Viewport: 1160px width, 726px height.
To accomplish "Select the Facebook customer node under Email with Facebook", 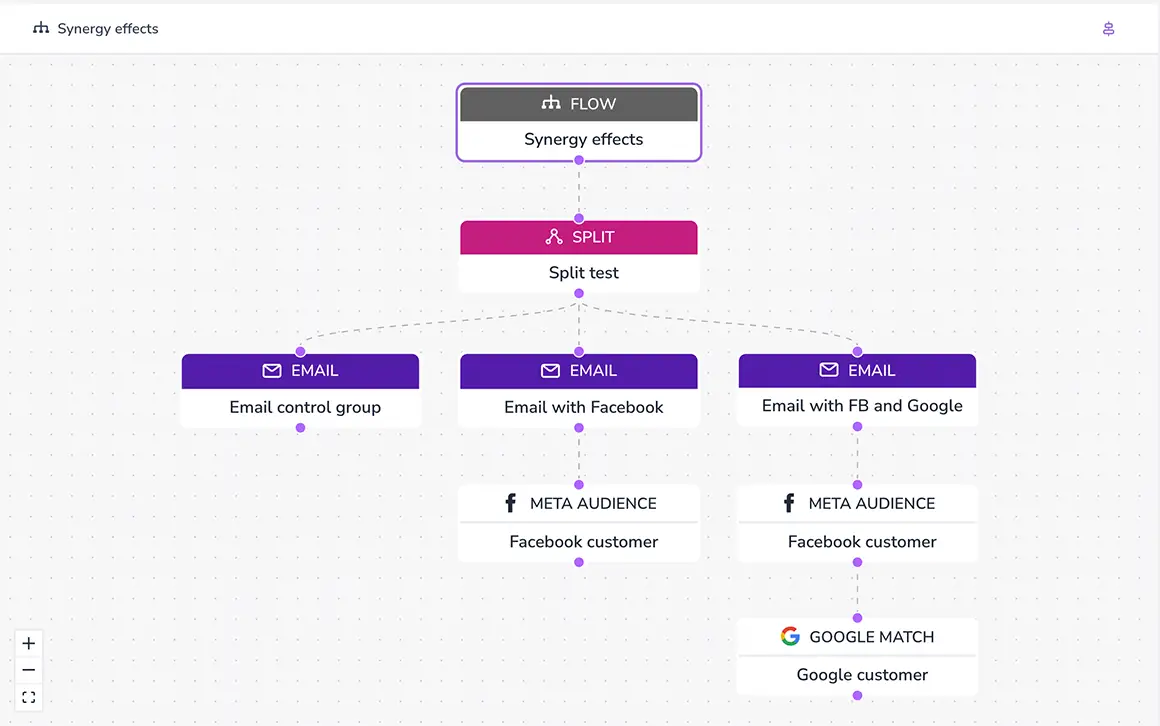I will coord(579,541).
